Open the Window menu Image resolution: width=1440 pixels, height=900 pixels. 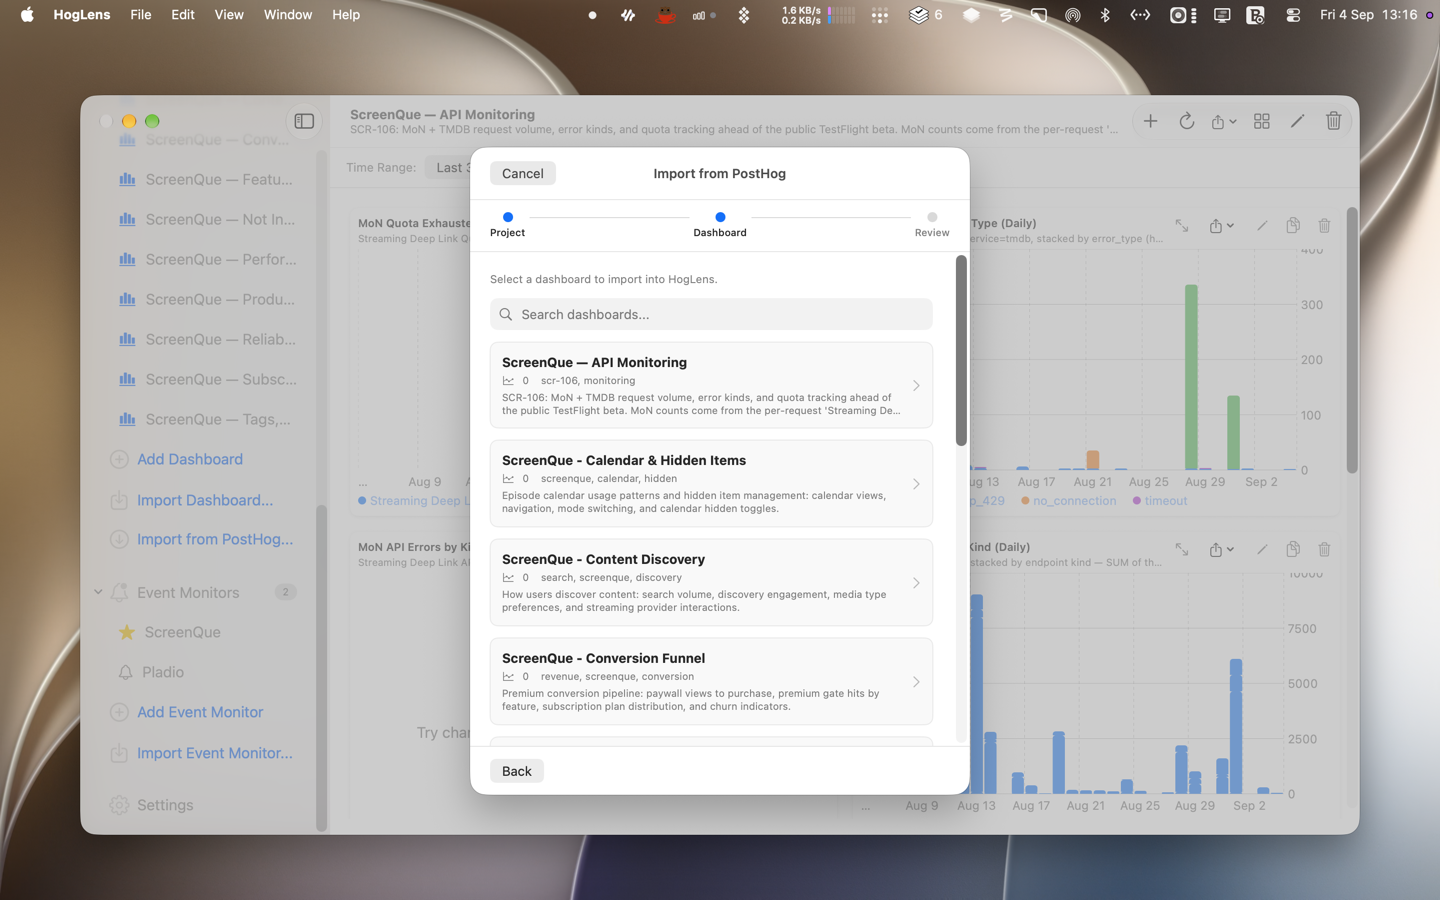288,15
